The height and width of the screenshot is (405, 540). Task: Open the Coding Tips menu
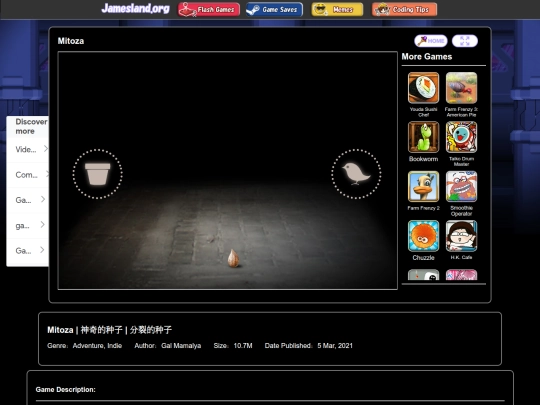click(404, 10)
